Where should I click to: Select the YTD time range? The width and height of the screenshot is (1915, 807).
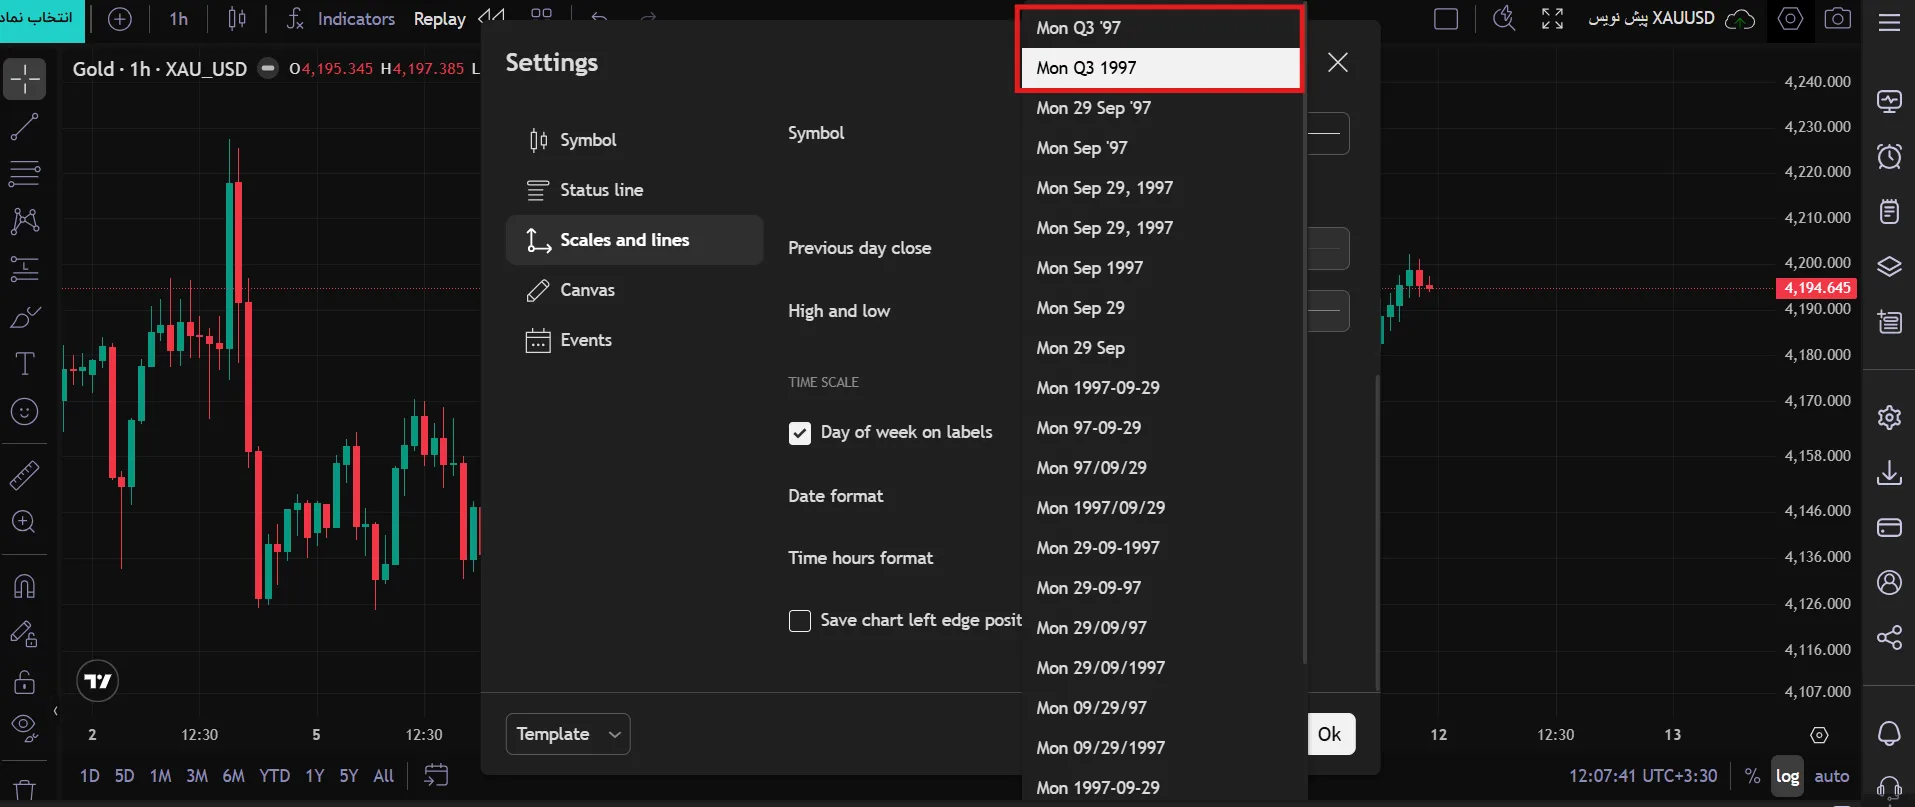tap(274, 776)
